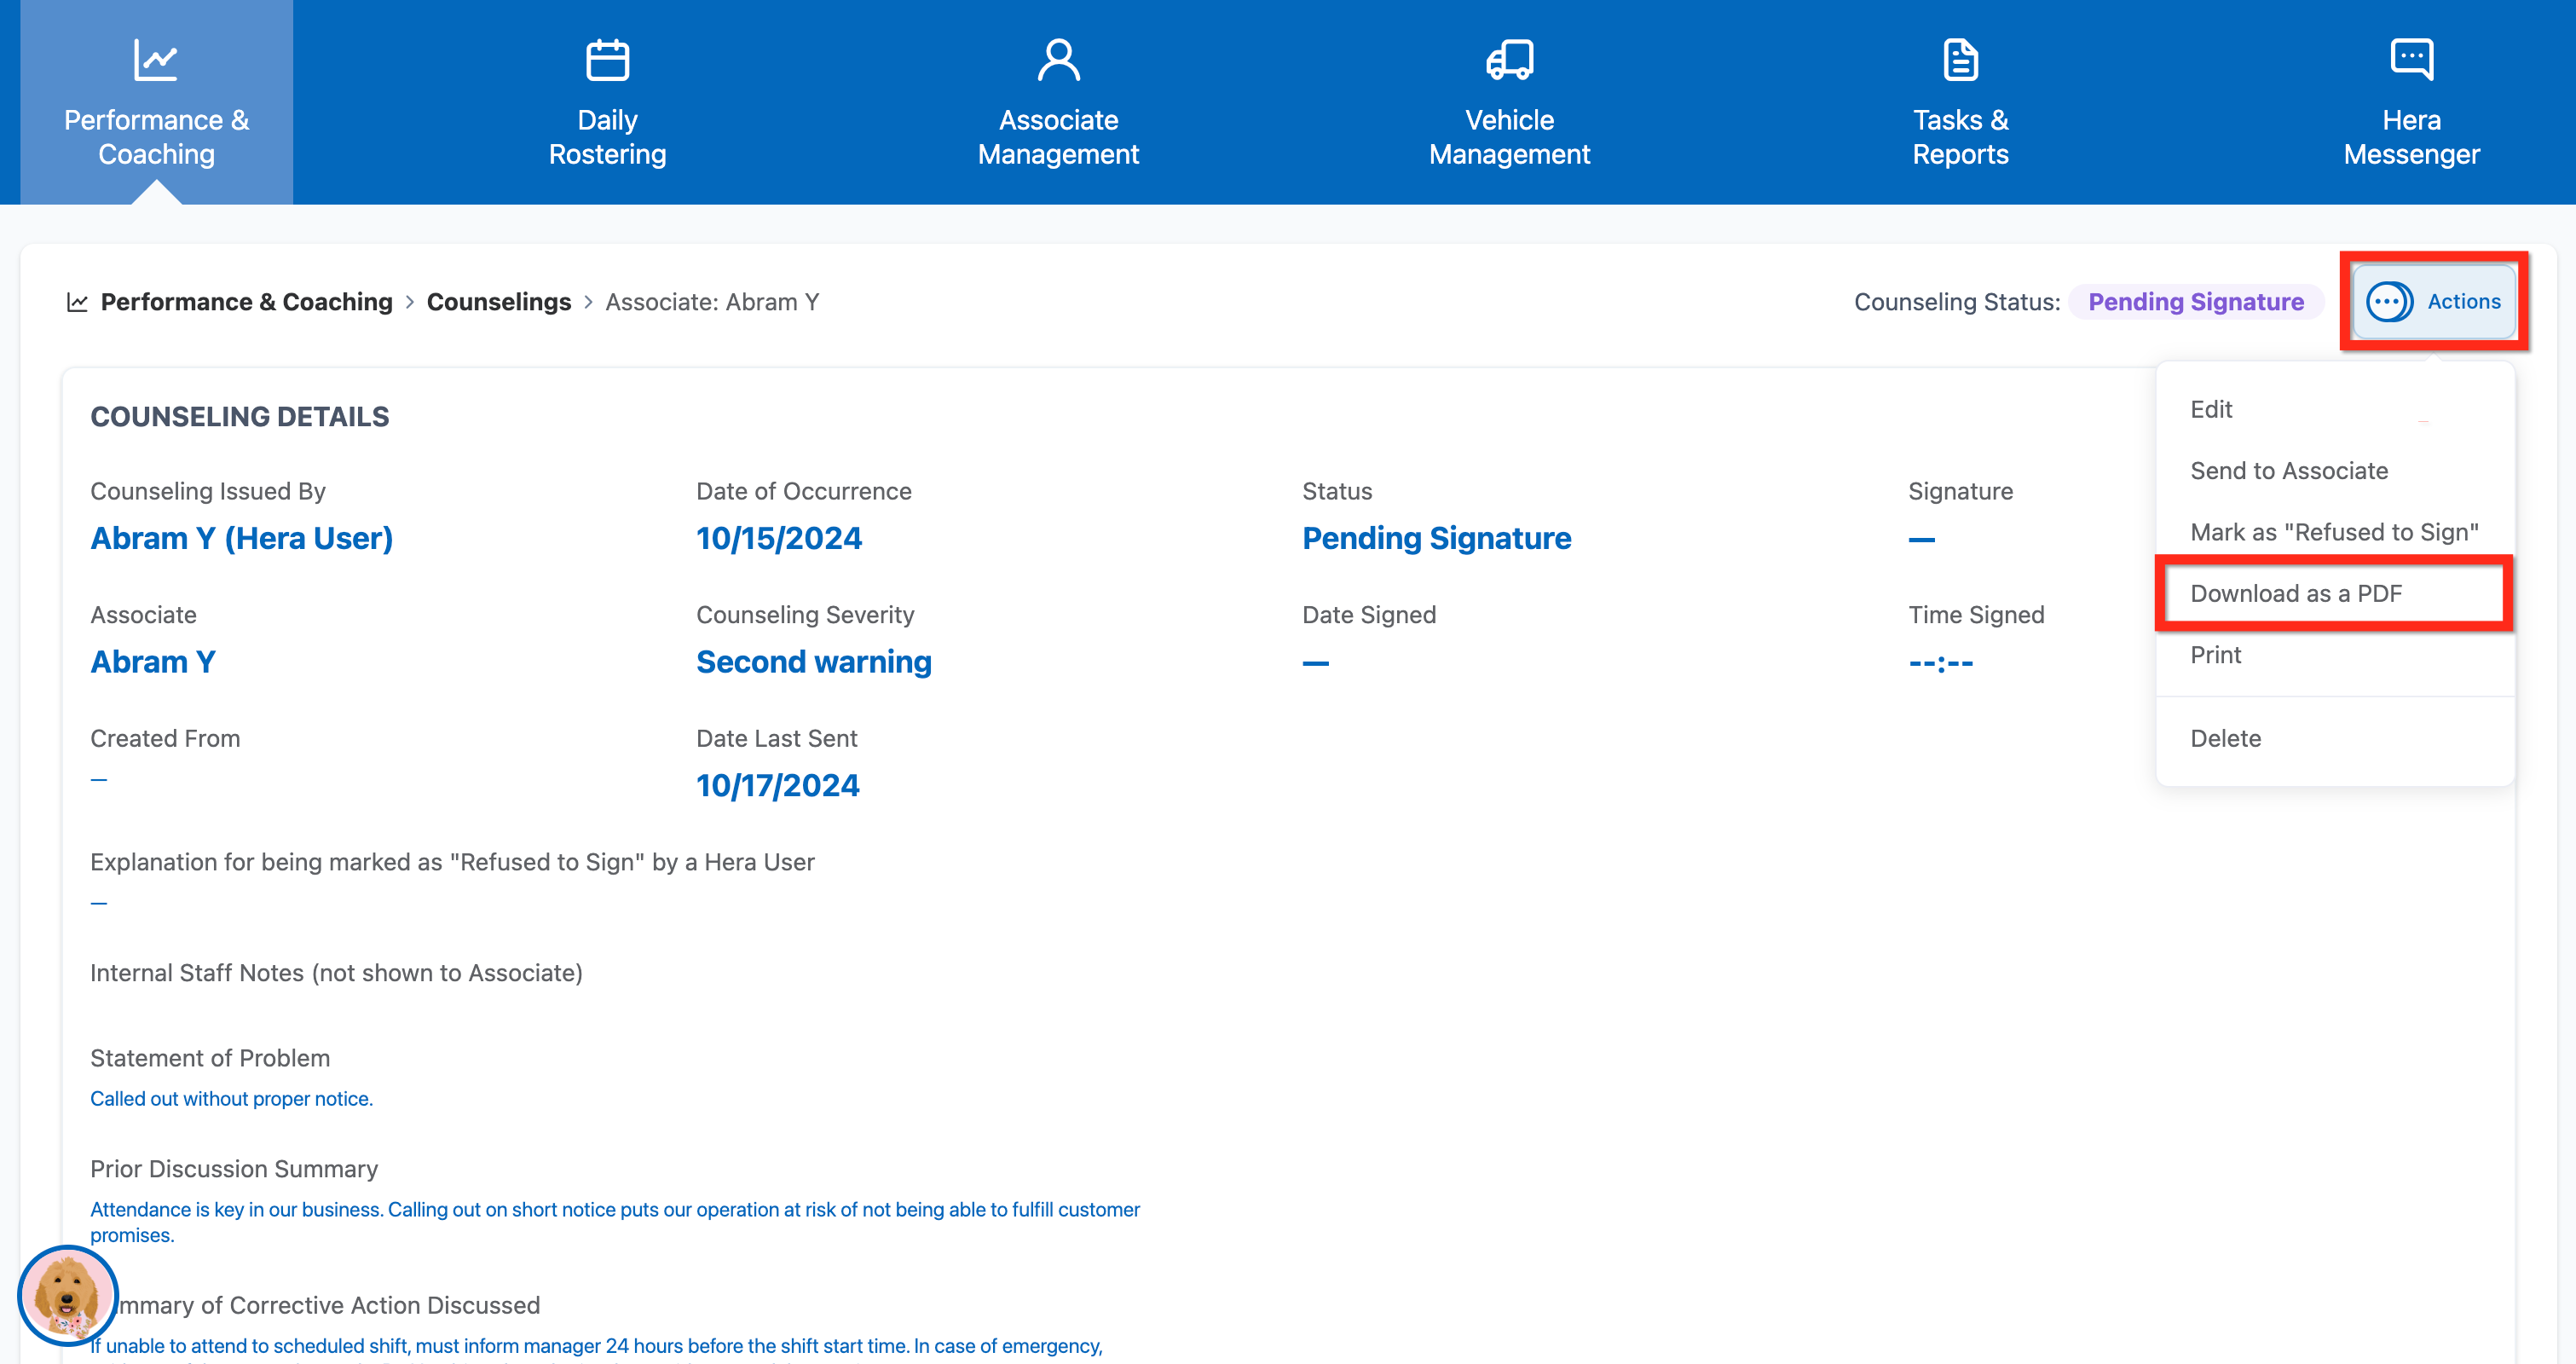Open Performance & Coaching chart icon
This screenshot has width=2576, height=1364.
tap(156, 61)
